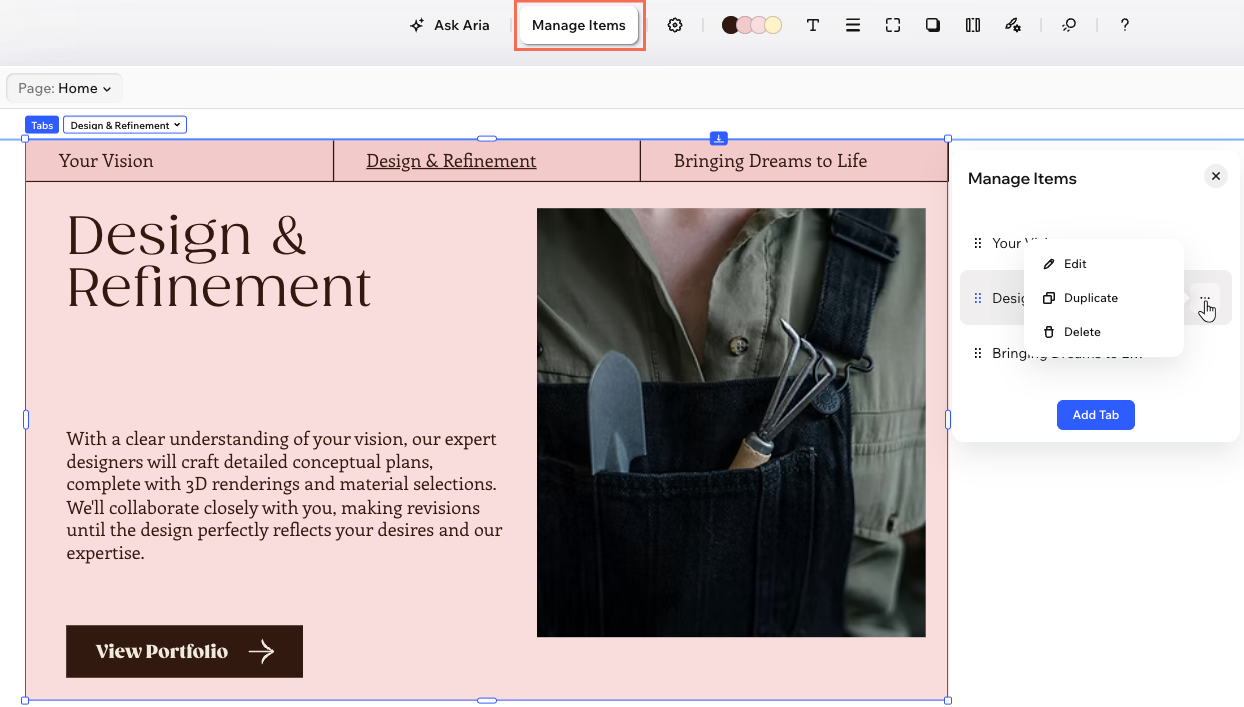This screenshot has width=1244, height=707.
Task: Click drag handle of Your Vision item
Action: [978, 243]
